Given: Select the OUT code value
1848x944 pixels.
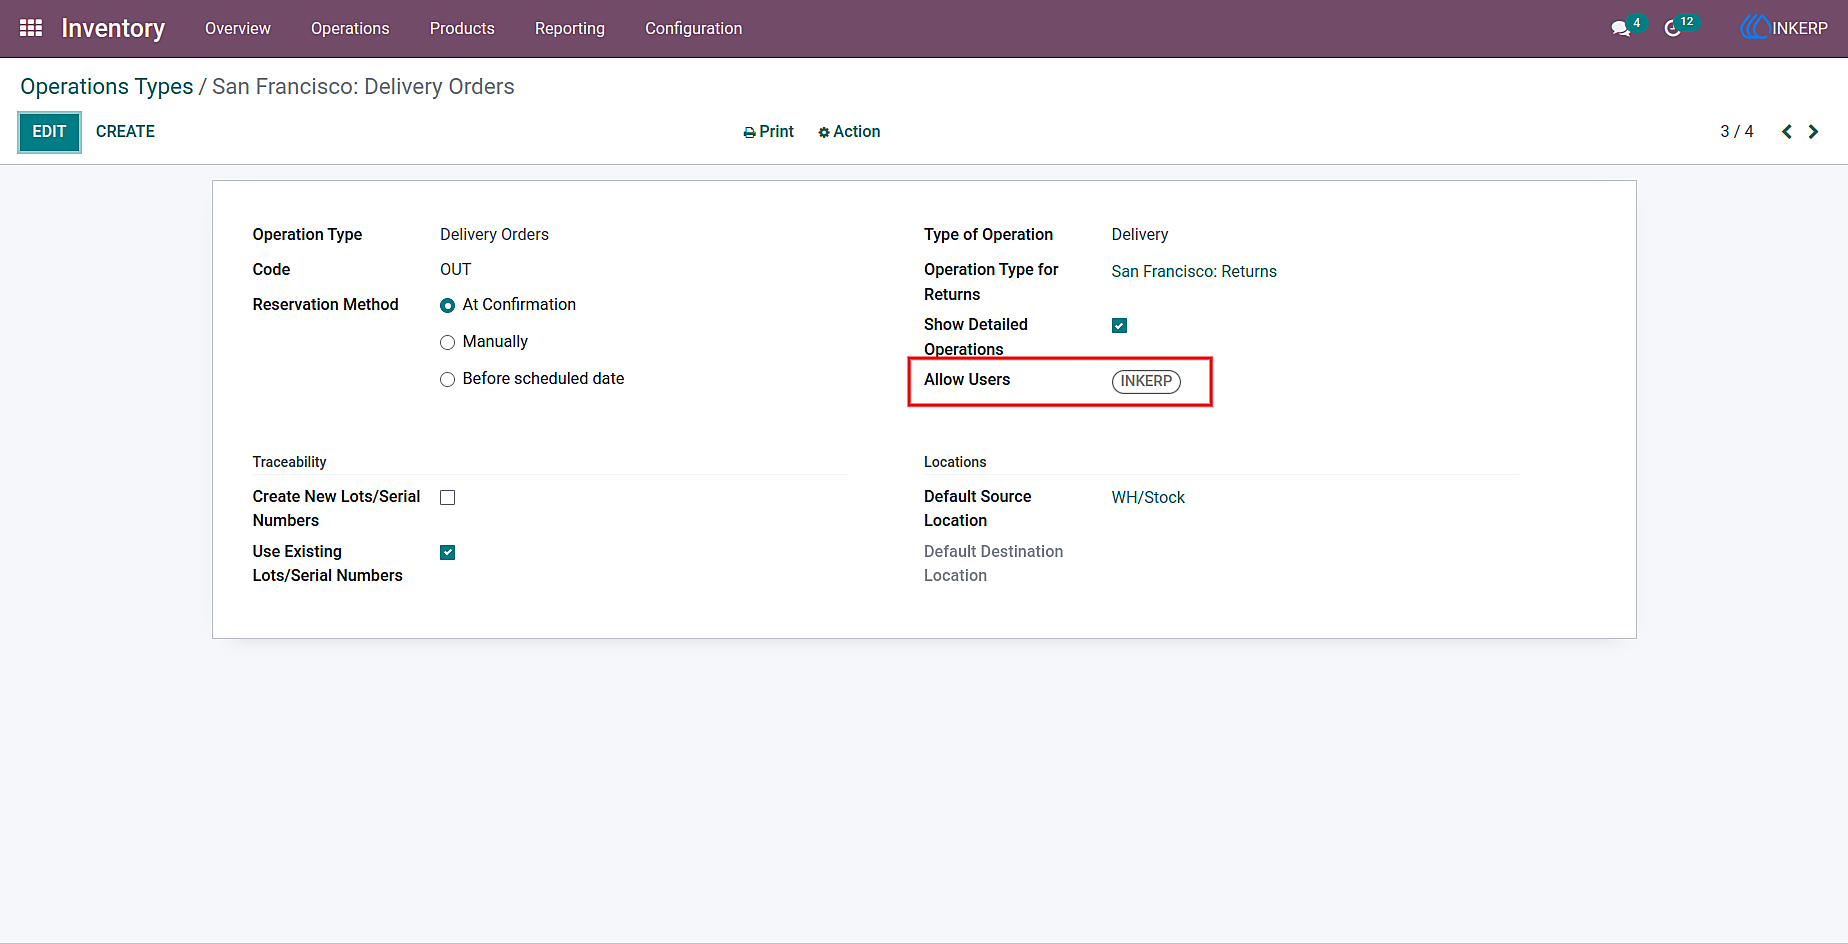Looking at the screenshot, I should click(x=455, y=270).
